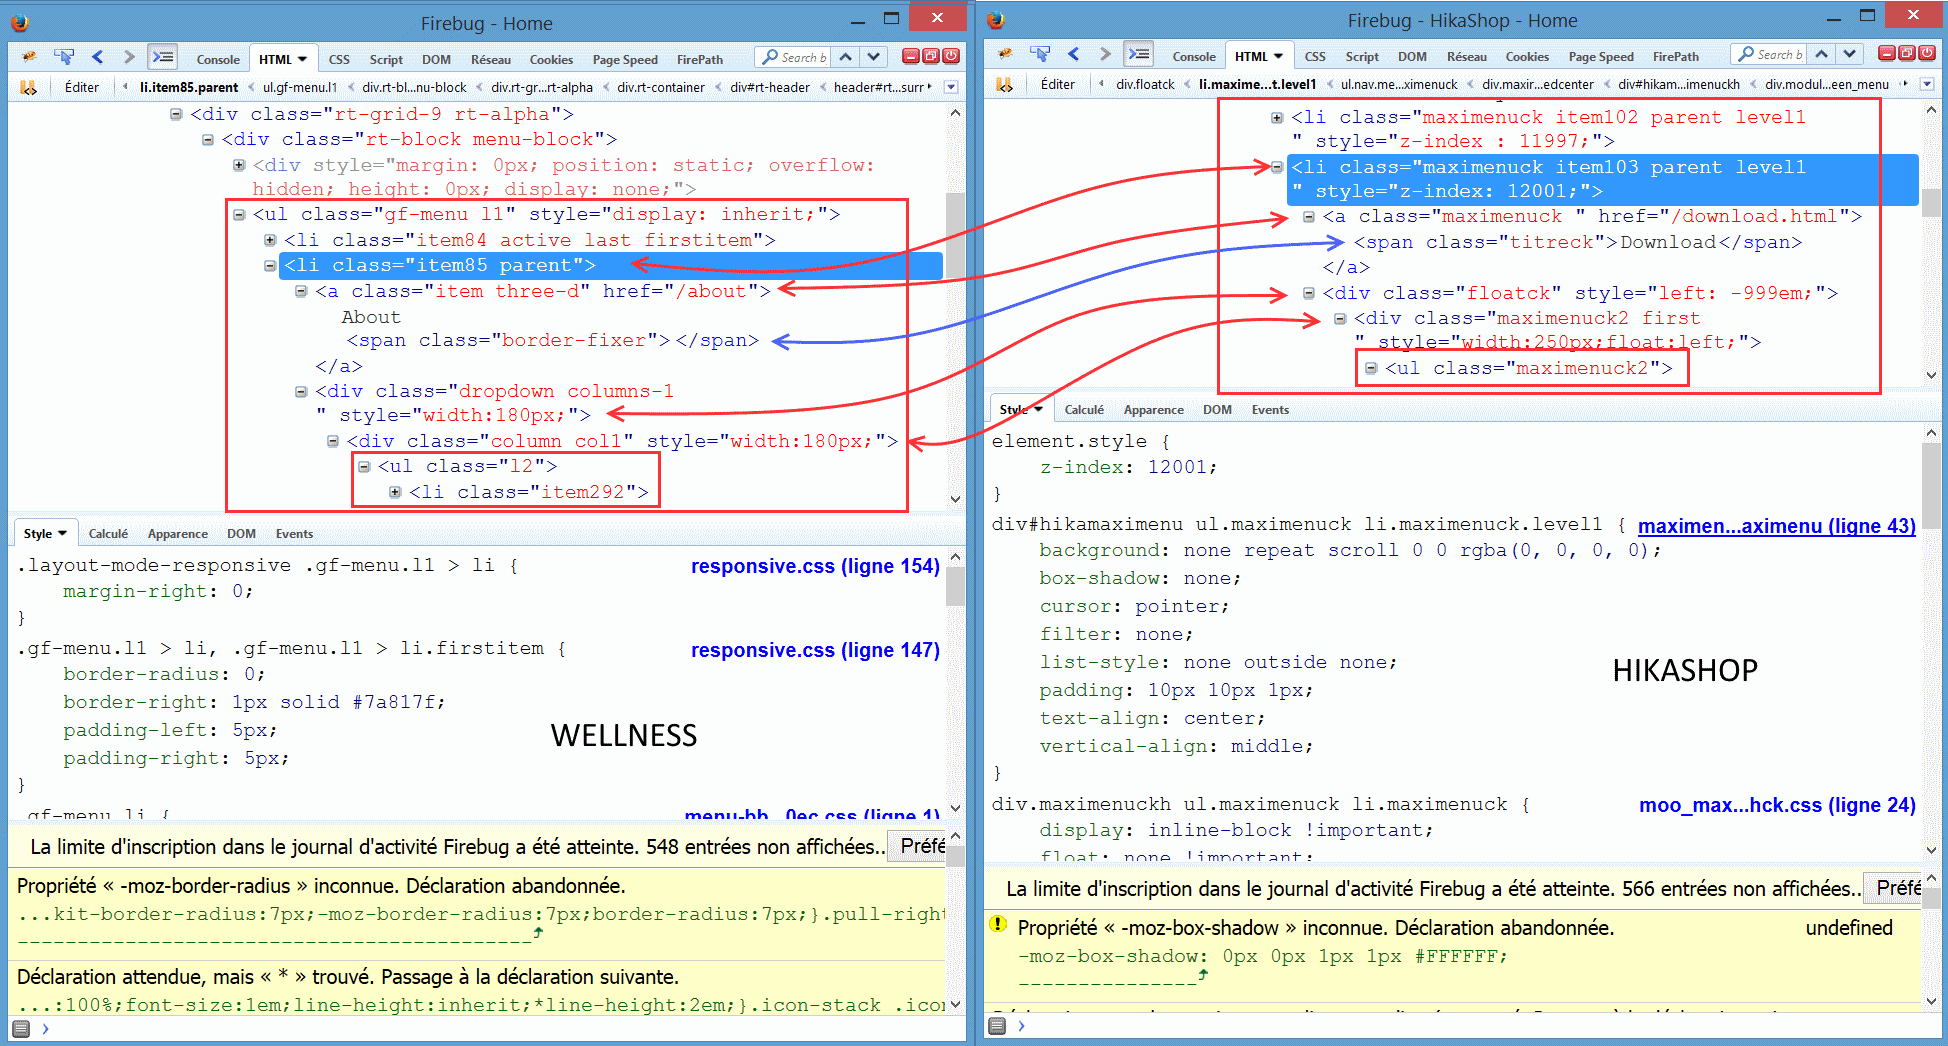
Task: Select Calculé side tab in Home window
Action: pyautogui.click(x=108, y=534)
